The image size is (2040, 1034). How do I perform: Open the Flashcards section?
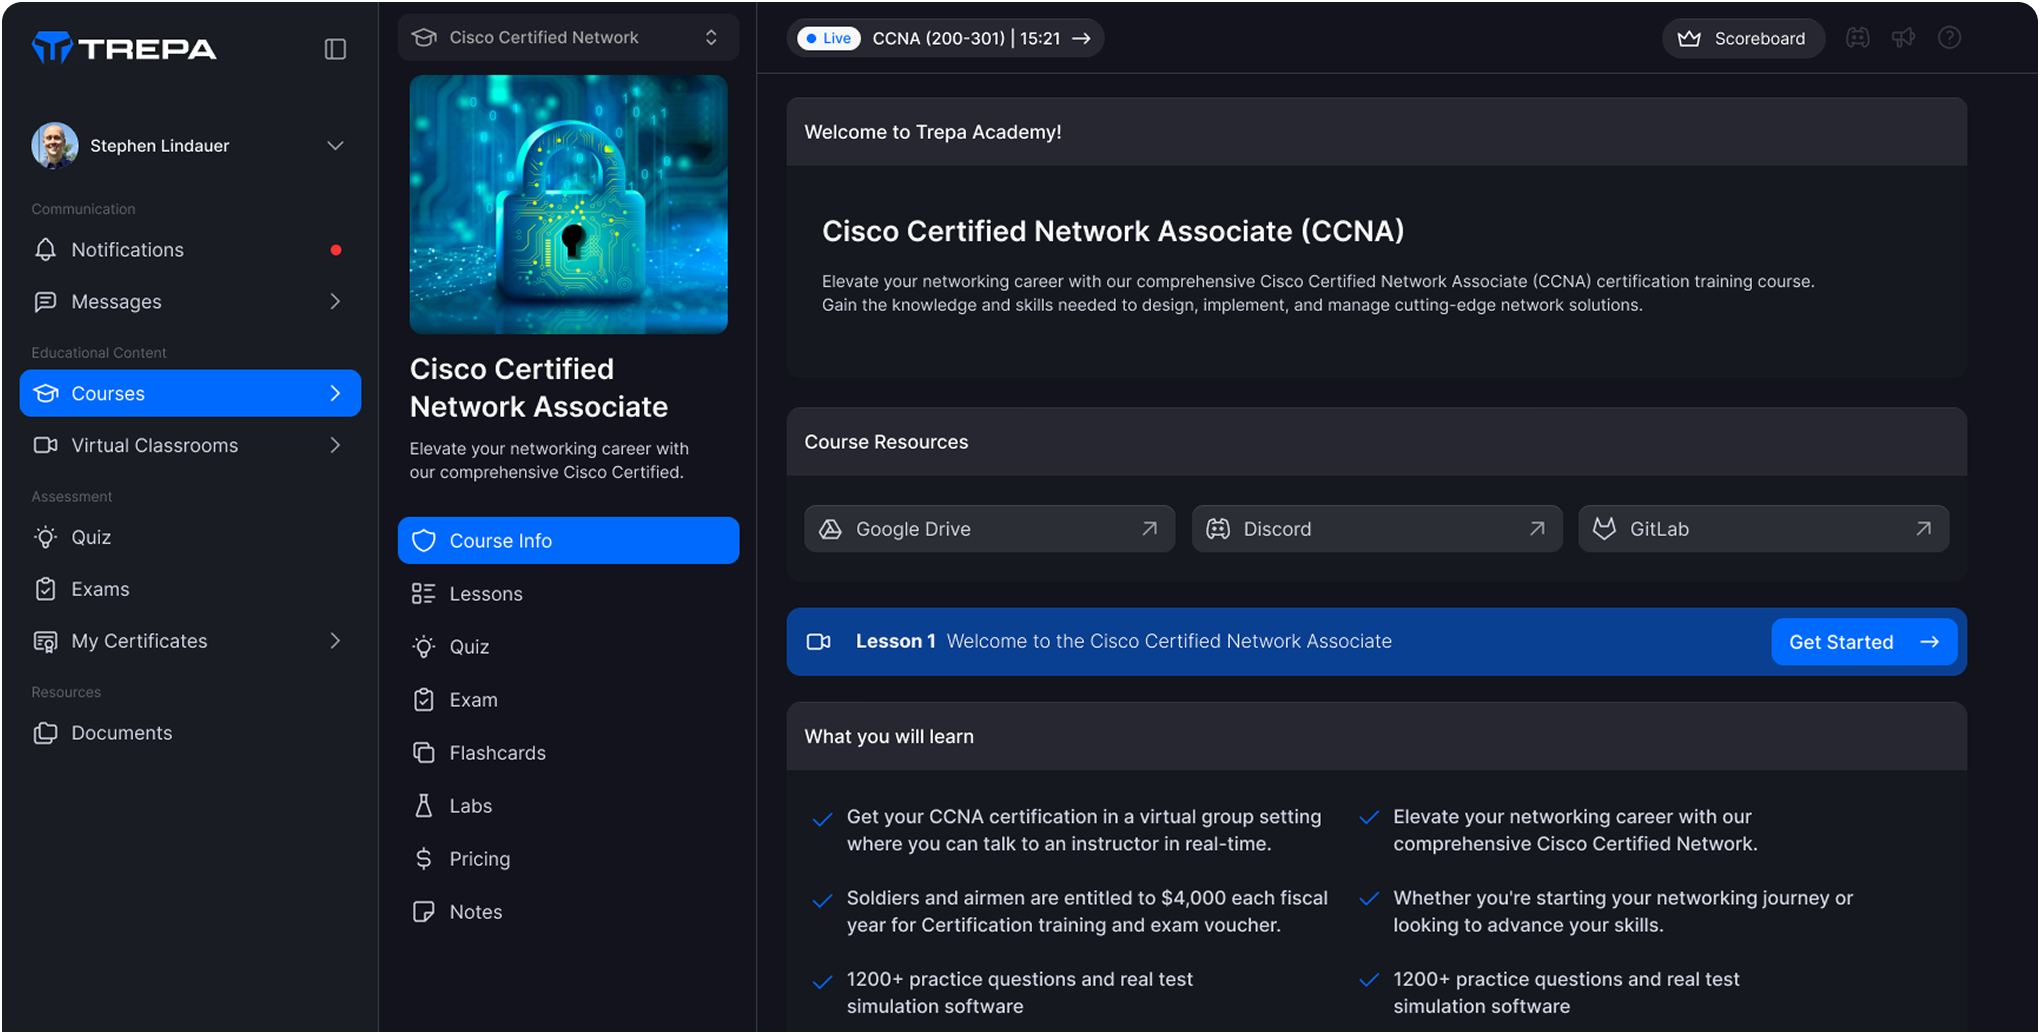(x=568, y=753)
